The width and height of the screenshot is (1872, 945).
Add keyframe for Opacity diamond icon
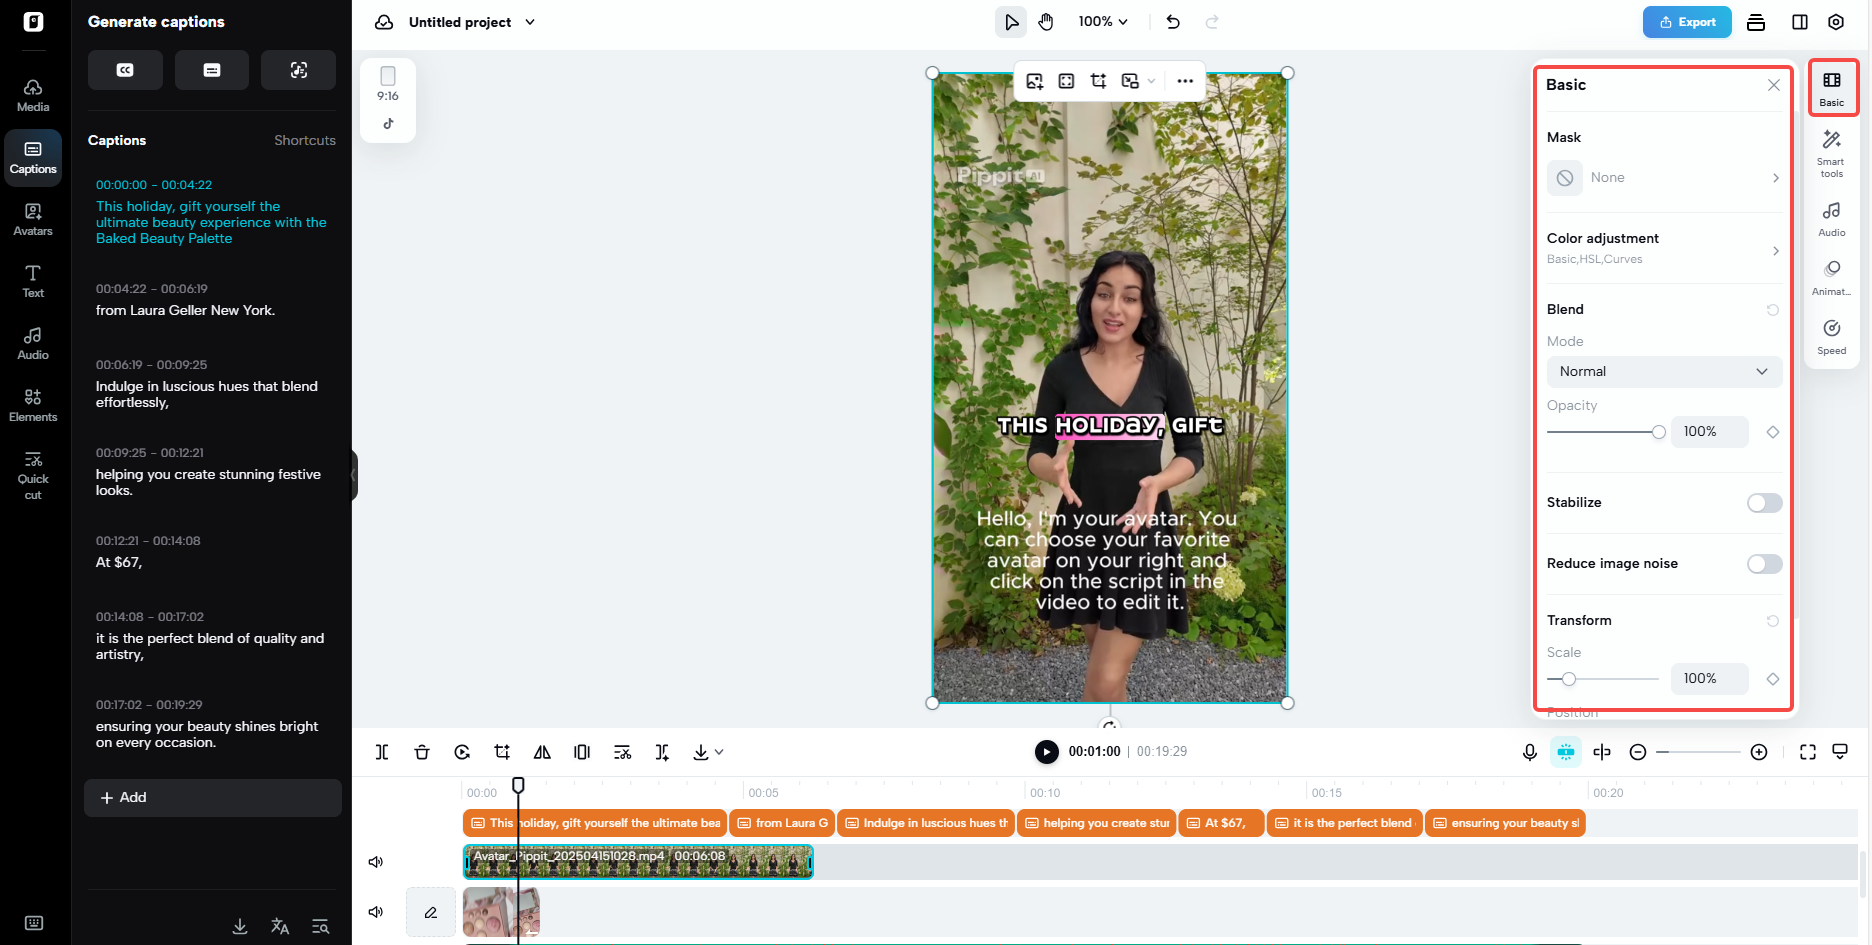click(1773, 432)
